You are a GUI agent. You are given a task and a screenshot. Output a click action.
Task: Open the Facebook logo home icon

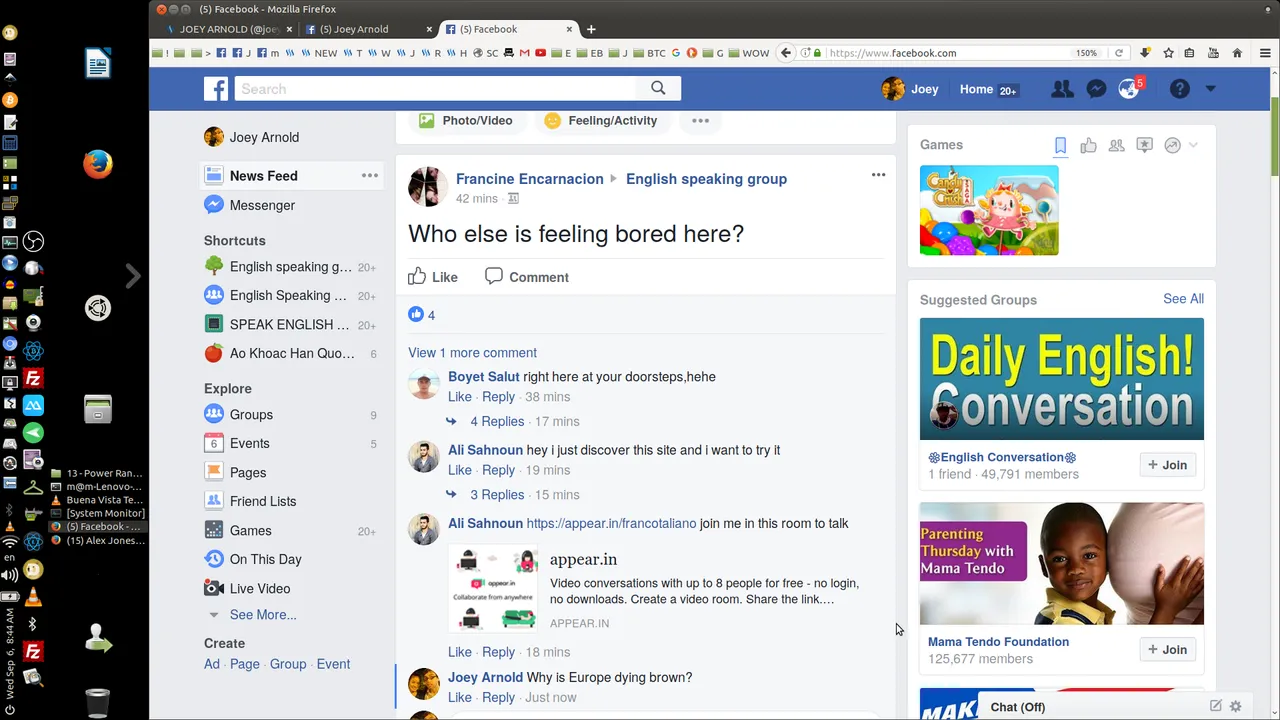216,89
